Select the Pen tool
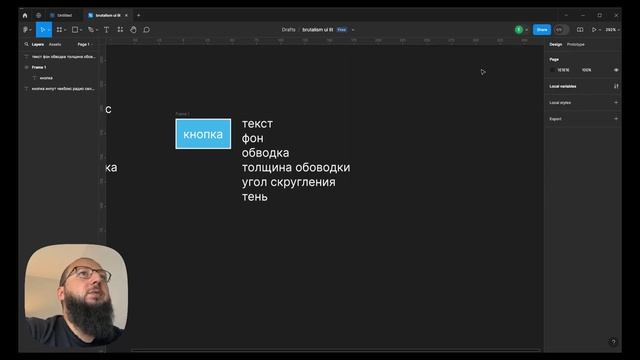The width and height of the screenshot is (640, 360). point(91,30)
